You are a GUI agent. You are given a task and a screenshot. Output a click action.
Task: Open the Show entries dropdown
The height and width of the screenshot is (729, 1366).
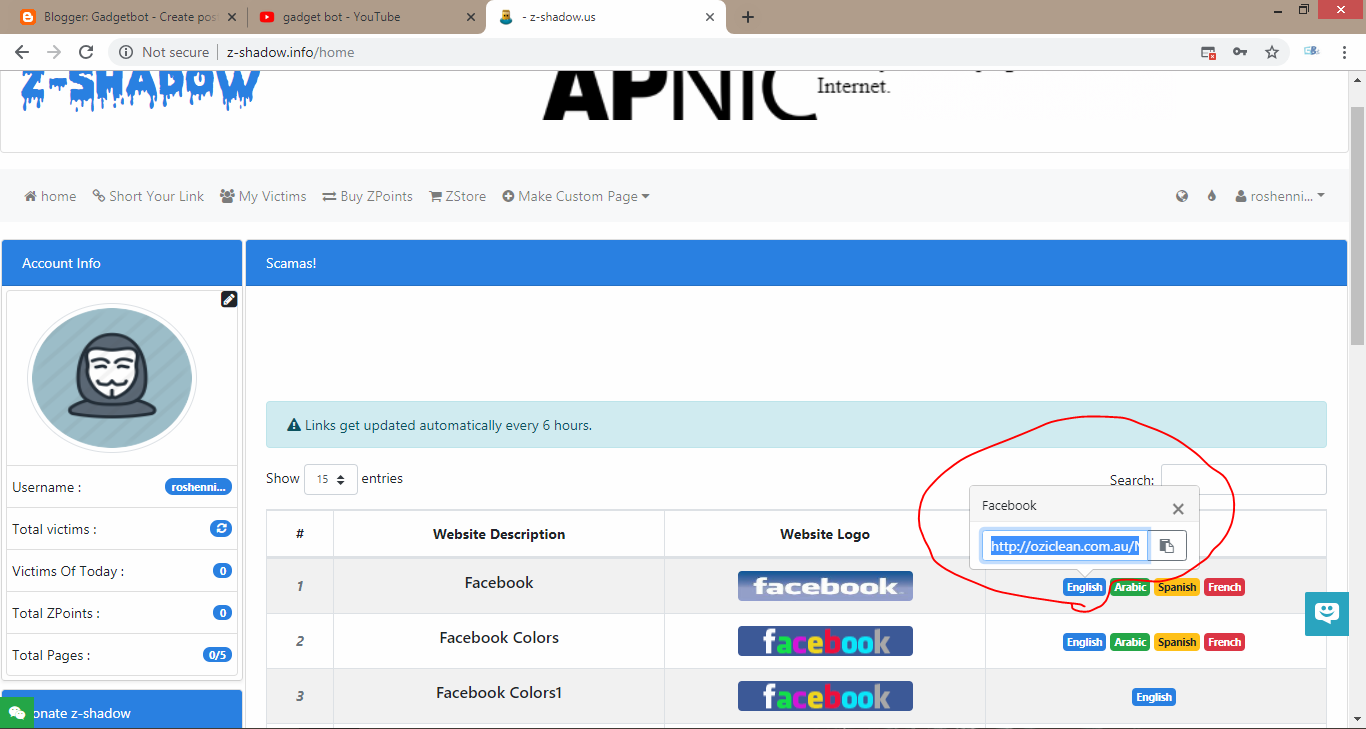[330, 479]
